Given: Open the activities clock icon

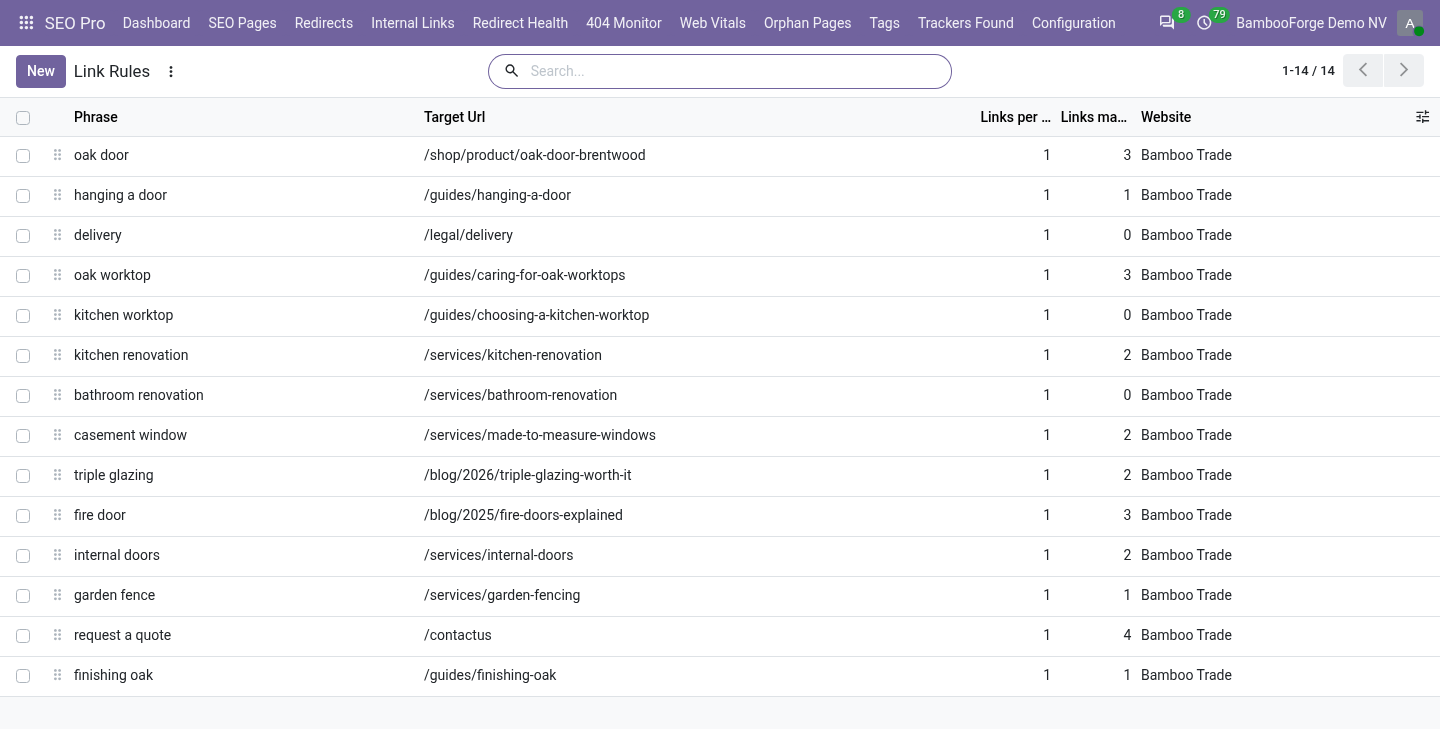Looking at the screenshot, I should coord(1204,23).
